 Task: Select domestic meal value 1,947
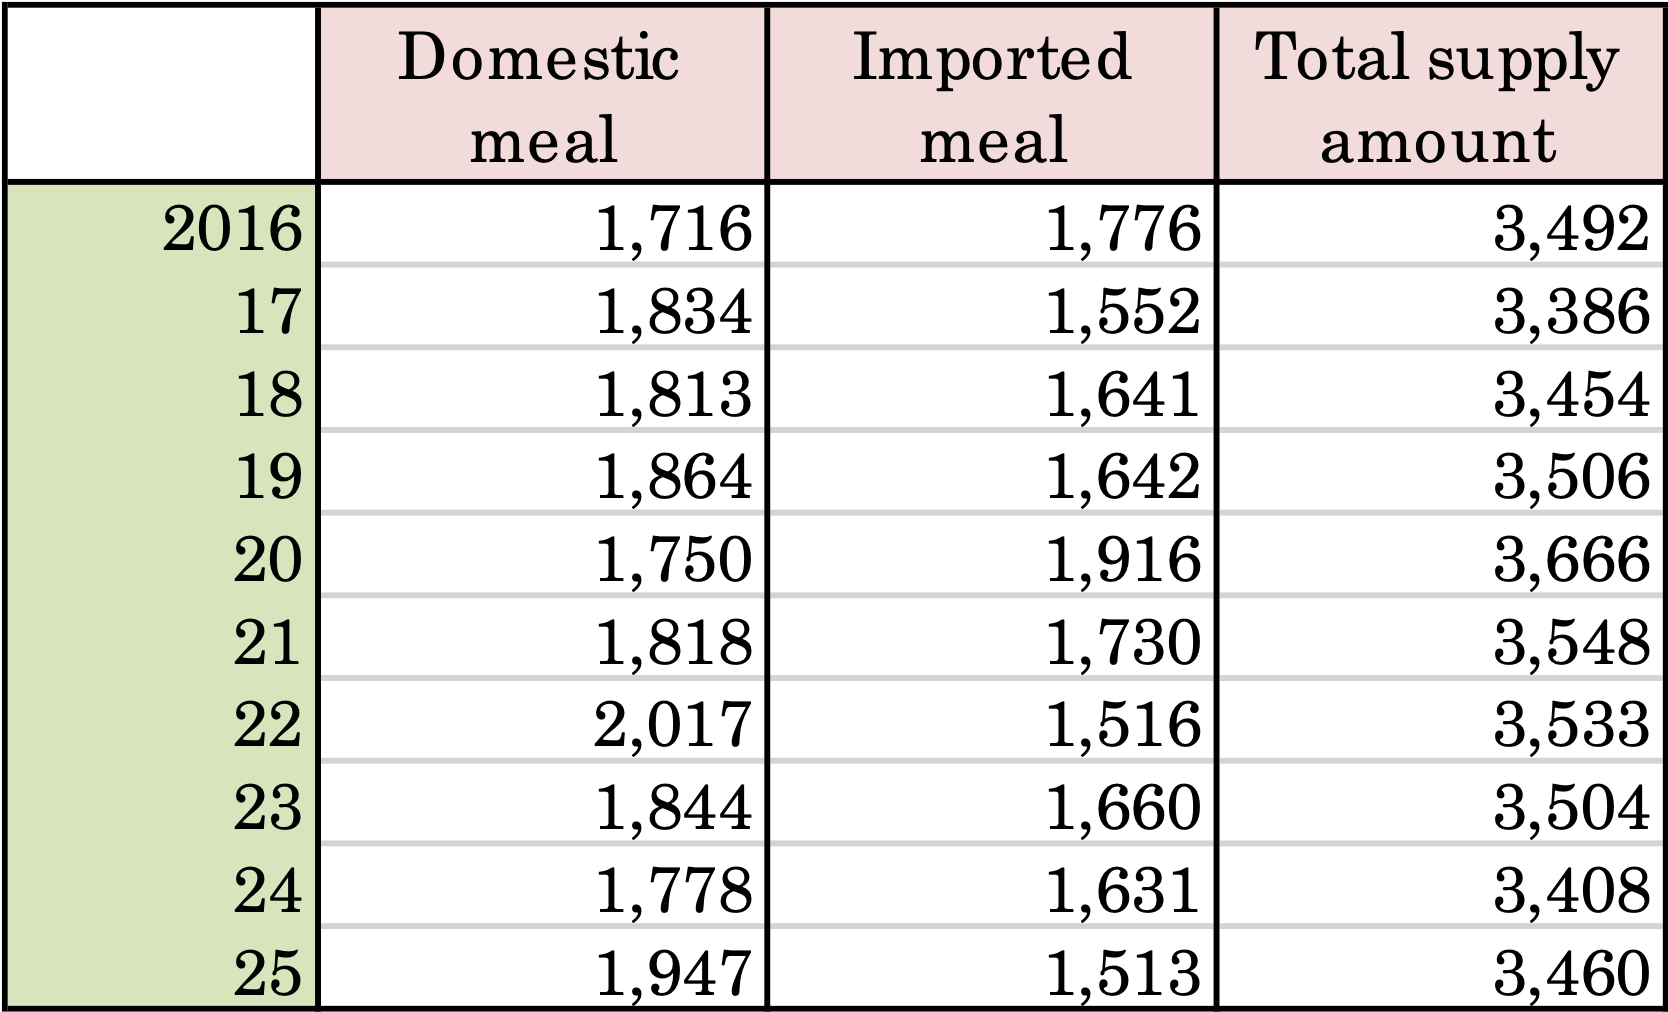(x=672, y=972)
